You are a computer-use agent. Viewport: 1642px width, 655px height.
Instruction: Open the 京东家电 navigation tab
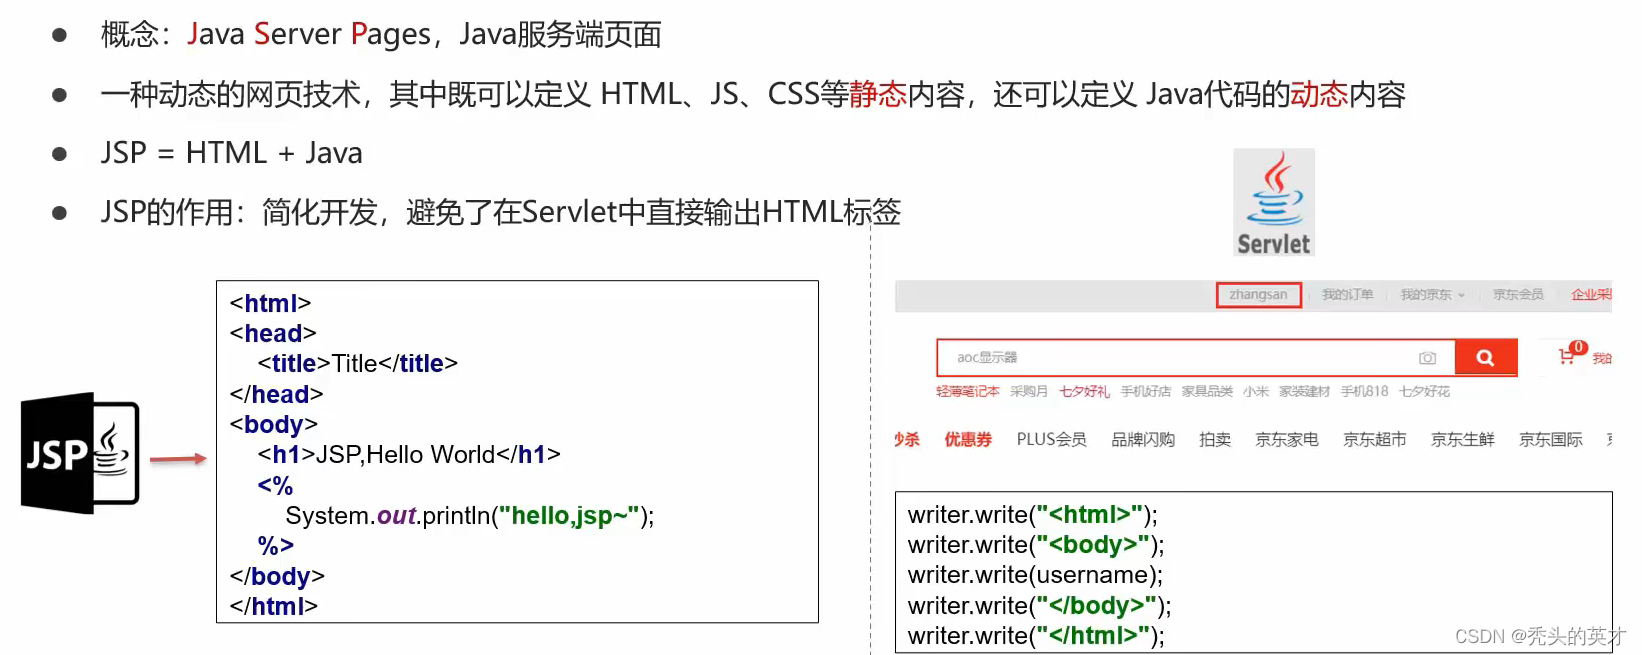[x=1287, y=439]
